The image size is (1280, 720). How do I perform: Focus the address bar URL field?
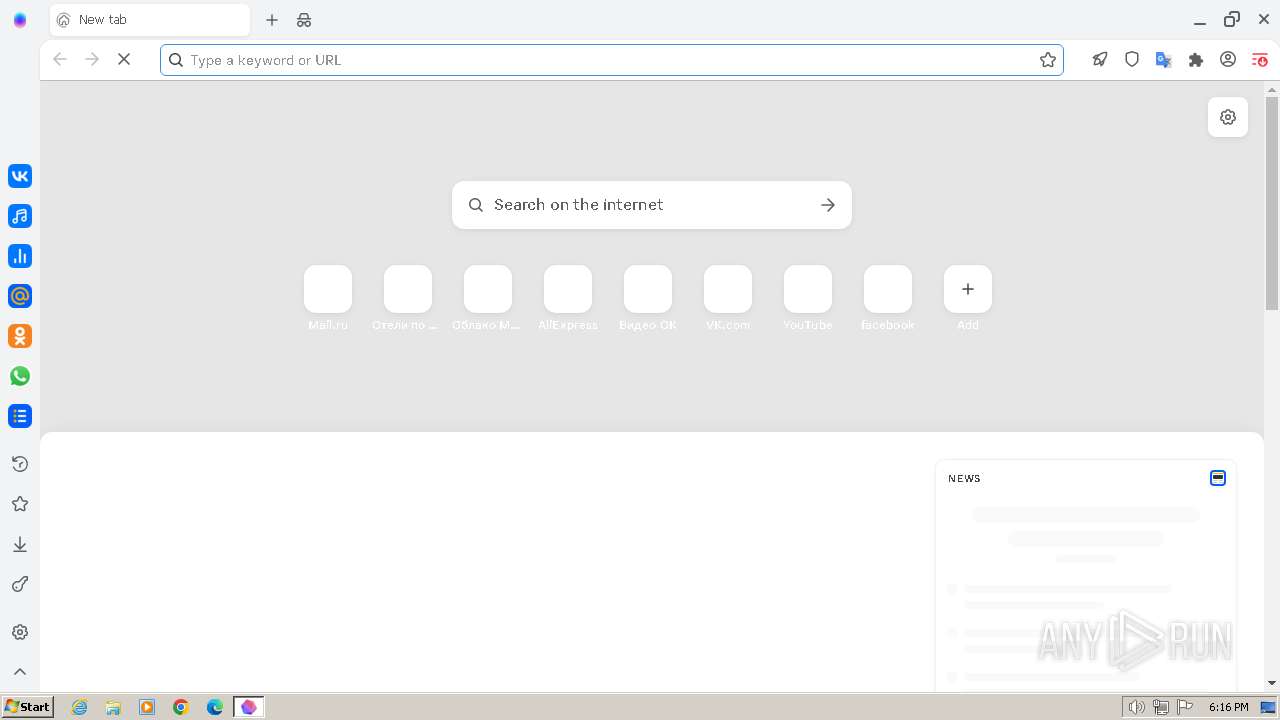pos(610,60)
